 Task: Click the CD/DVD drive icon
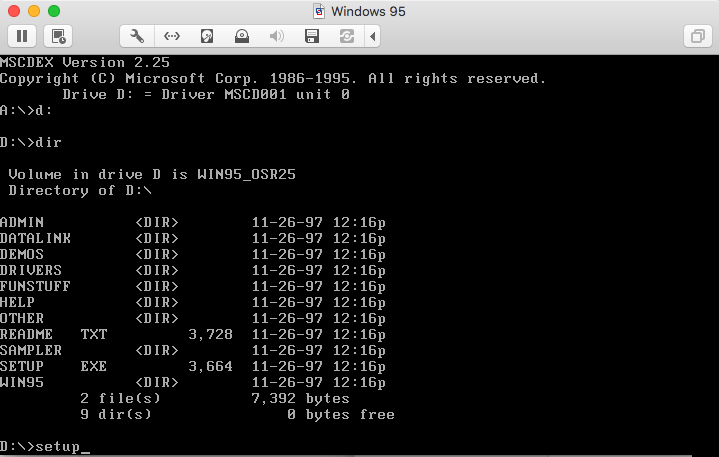click(x=242, y=36)
